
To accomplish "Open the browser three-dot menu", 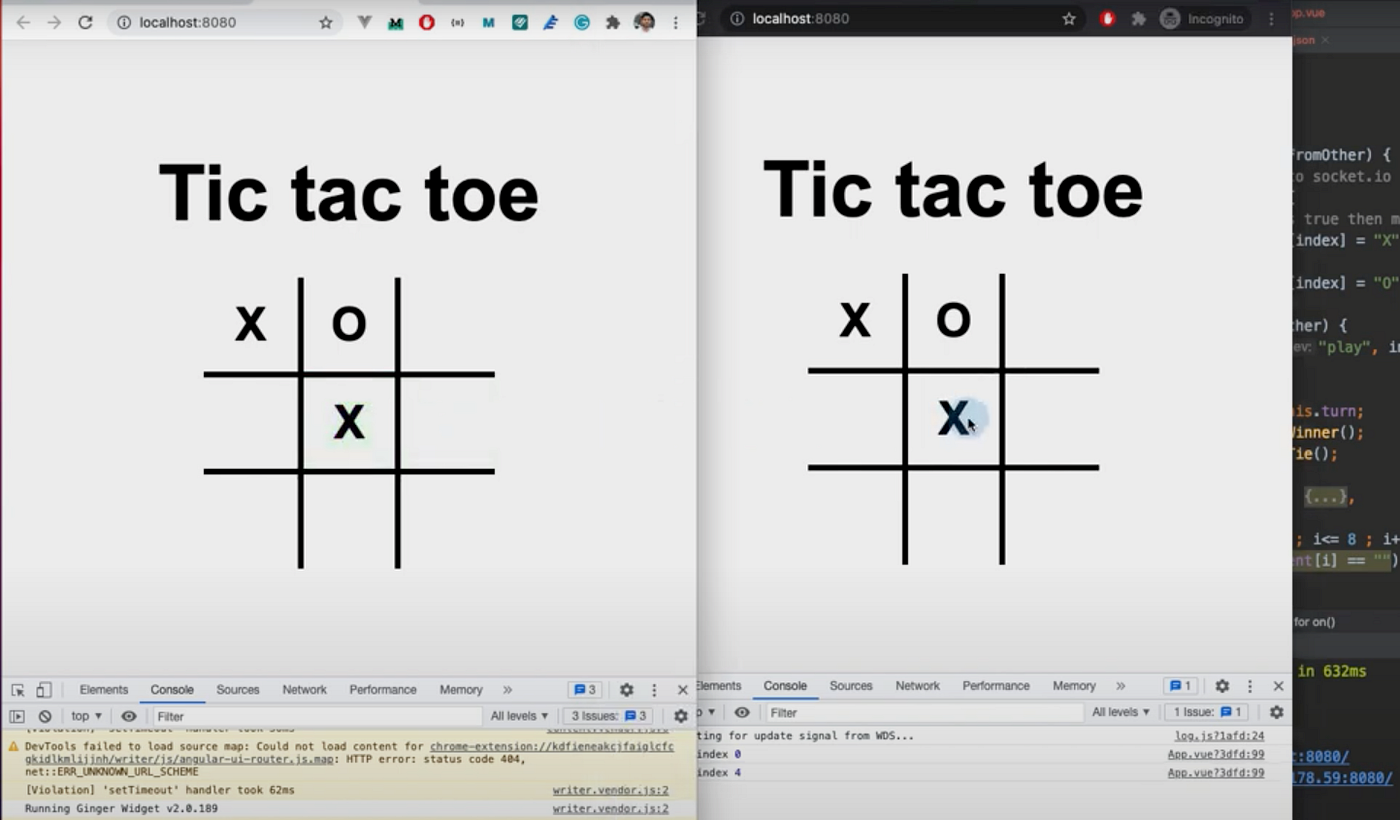I will [675, 22].
